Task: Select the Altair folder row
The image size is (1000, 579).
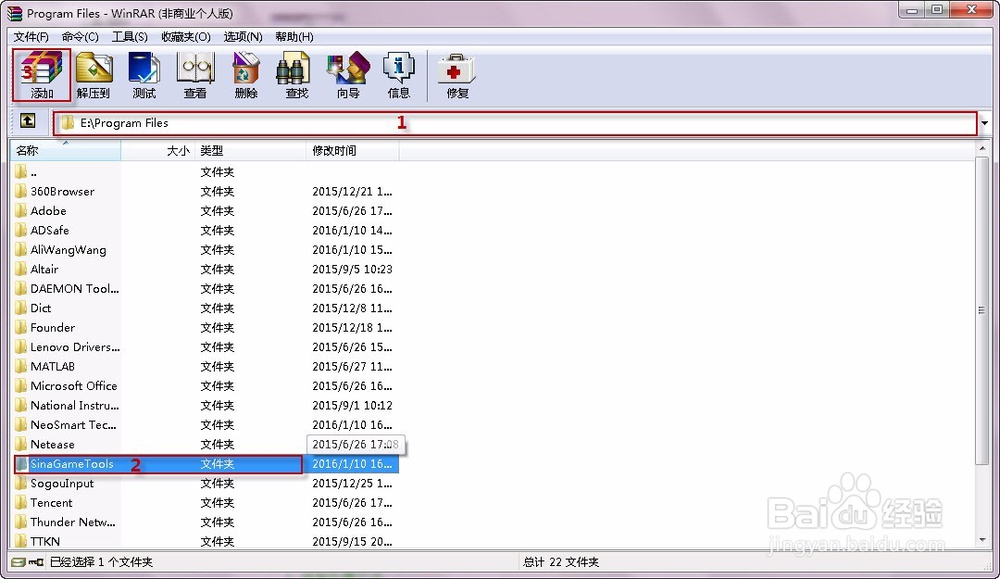Action: pos(204,269)
